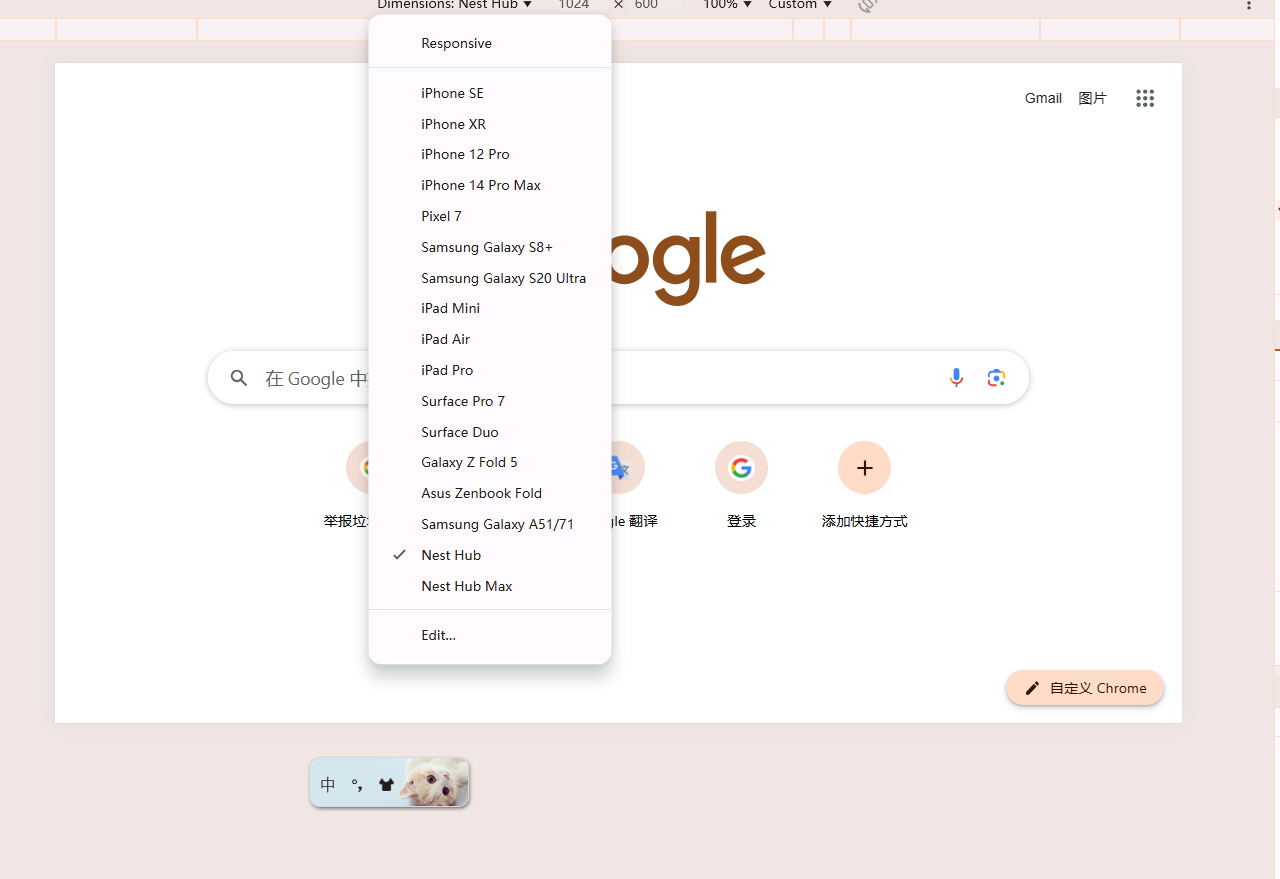Select Galaxy Z Fold 5 device
Viewport: 1280px width, 879px height.
[490, 462]
